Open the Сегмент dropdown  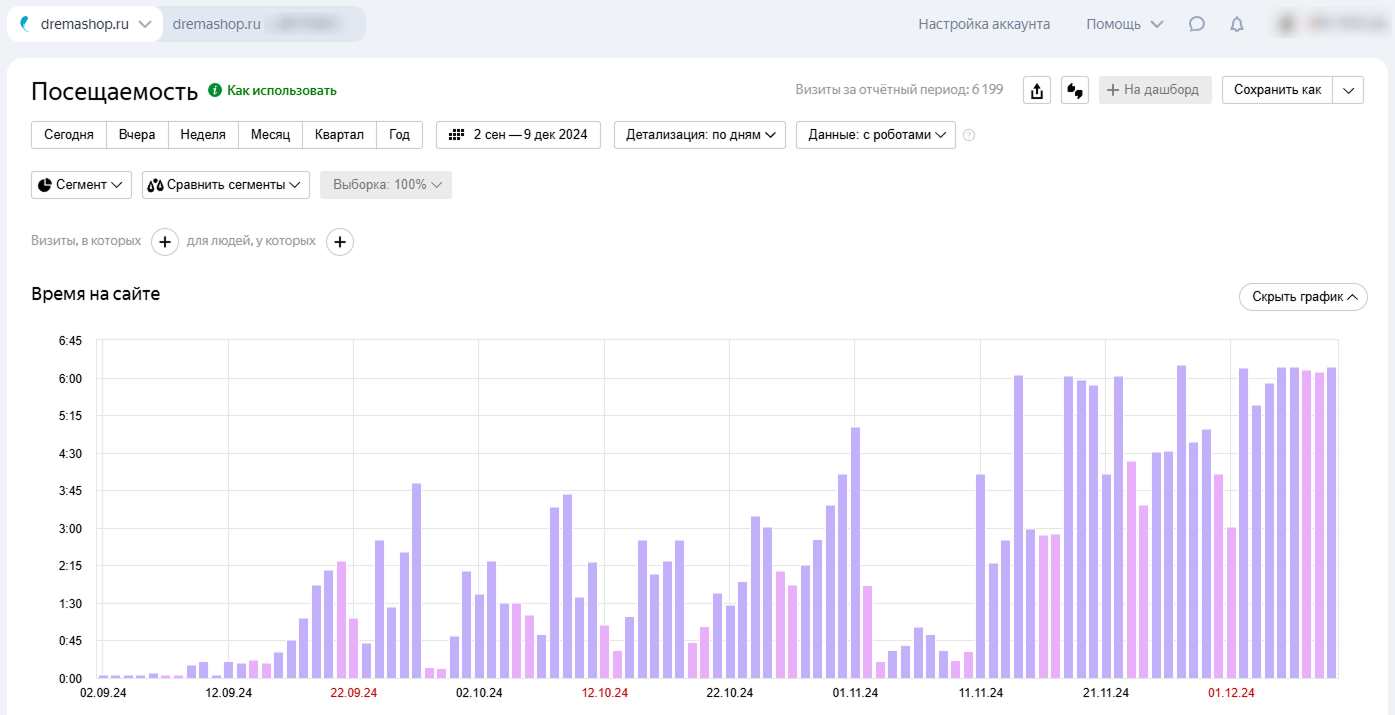(81, 185)
